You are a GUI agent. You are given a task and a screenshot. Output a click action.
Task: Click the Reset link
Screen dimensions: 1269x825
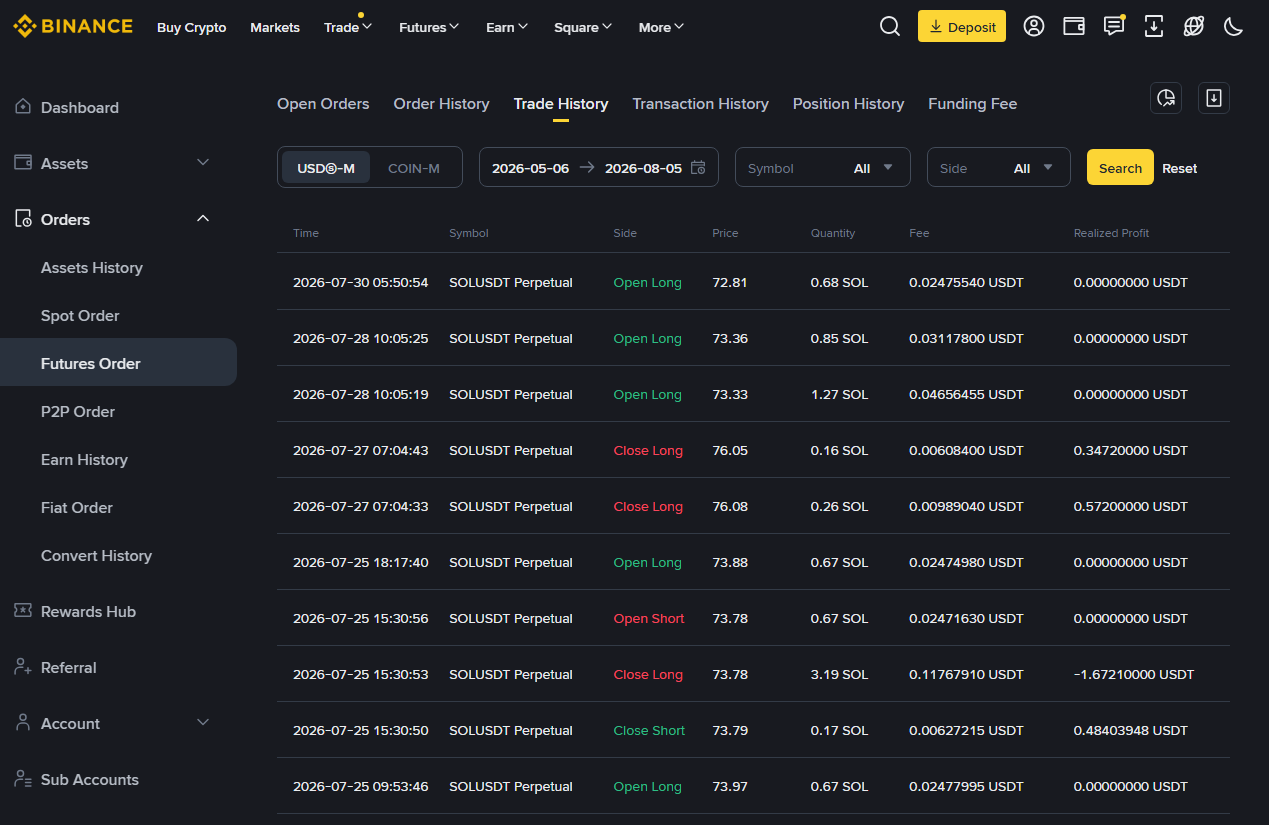click(x=1179, y=168)
